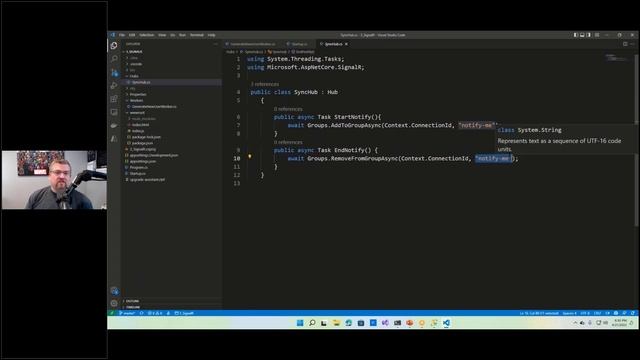Screen dimensions: 640x360
Task: Close the SyncHub.cs editor tab
Action: (347, 44)
